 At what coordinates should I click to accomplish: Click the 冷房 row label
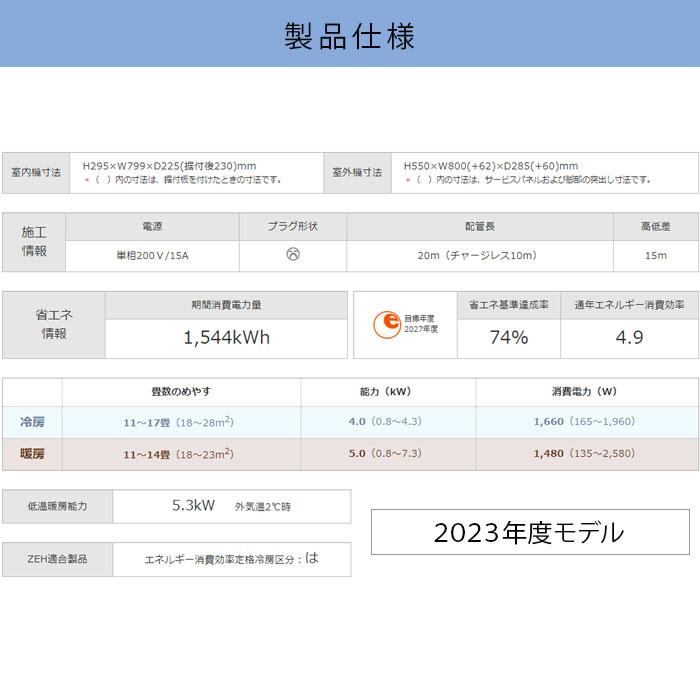(32, 422)
